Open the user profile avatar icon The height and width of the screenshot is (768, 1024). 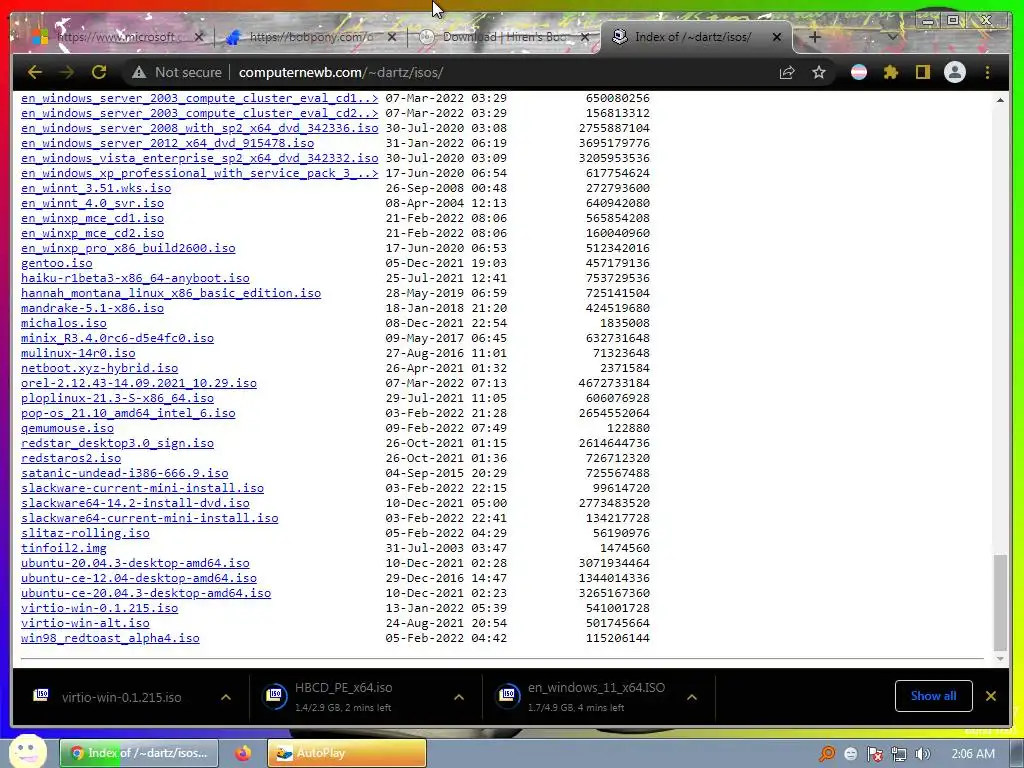click(955, 72)
